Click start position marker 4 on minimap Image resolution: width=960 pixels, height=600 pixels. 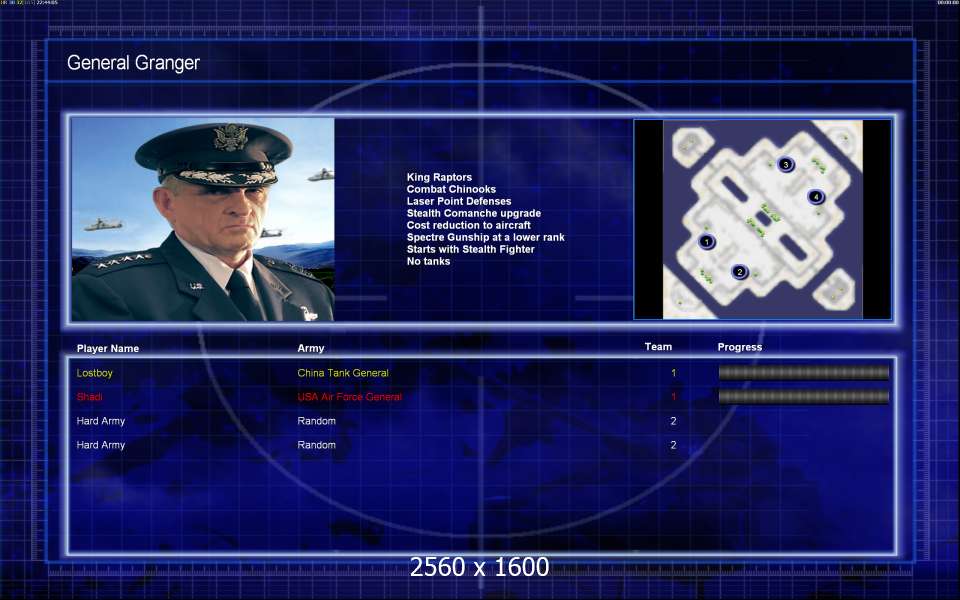[816, 197]
